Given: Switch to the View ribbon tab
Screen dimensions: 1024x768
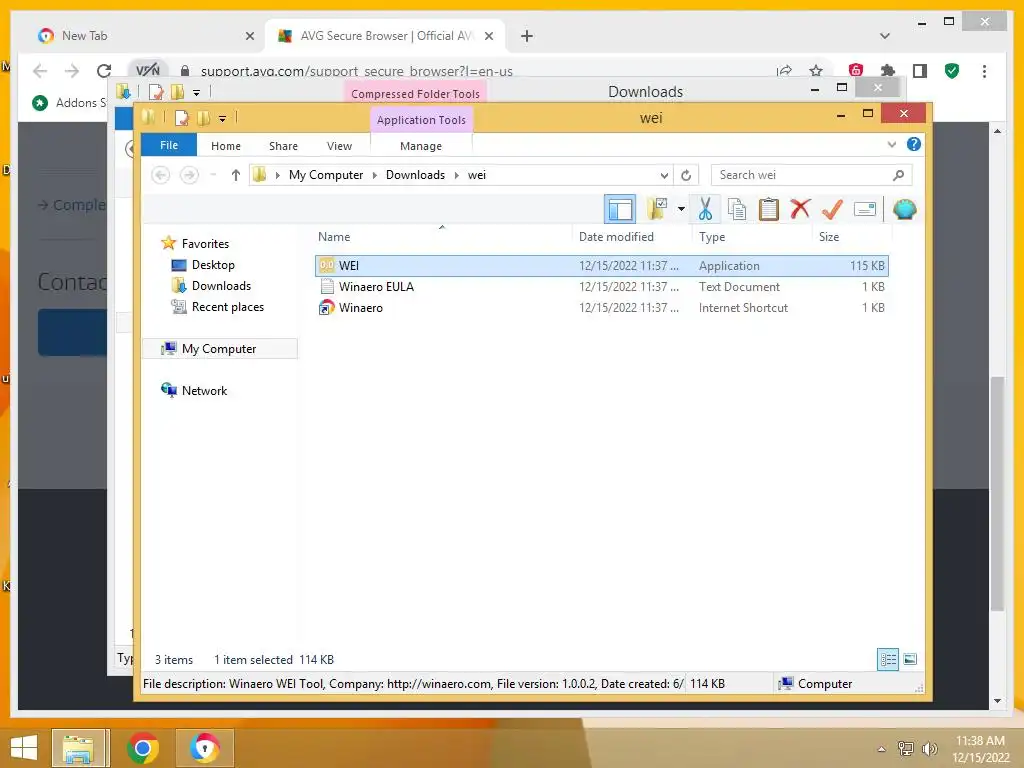Looking at the screenshot, I should 339,146.
